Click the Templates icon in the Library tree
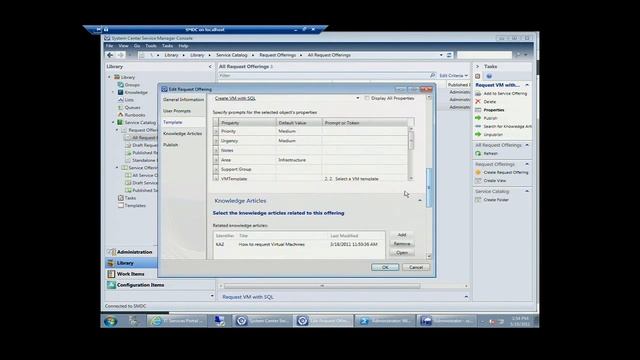Image resolution: width=640 pixels, height=360 pixels. click(121, 205)
